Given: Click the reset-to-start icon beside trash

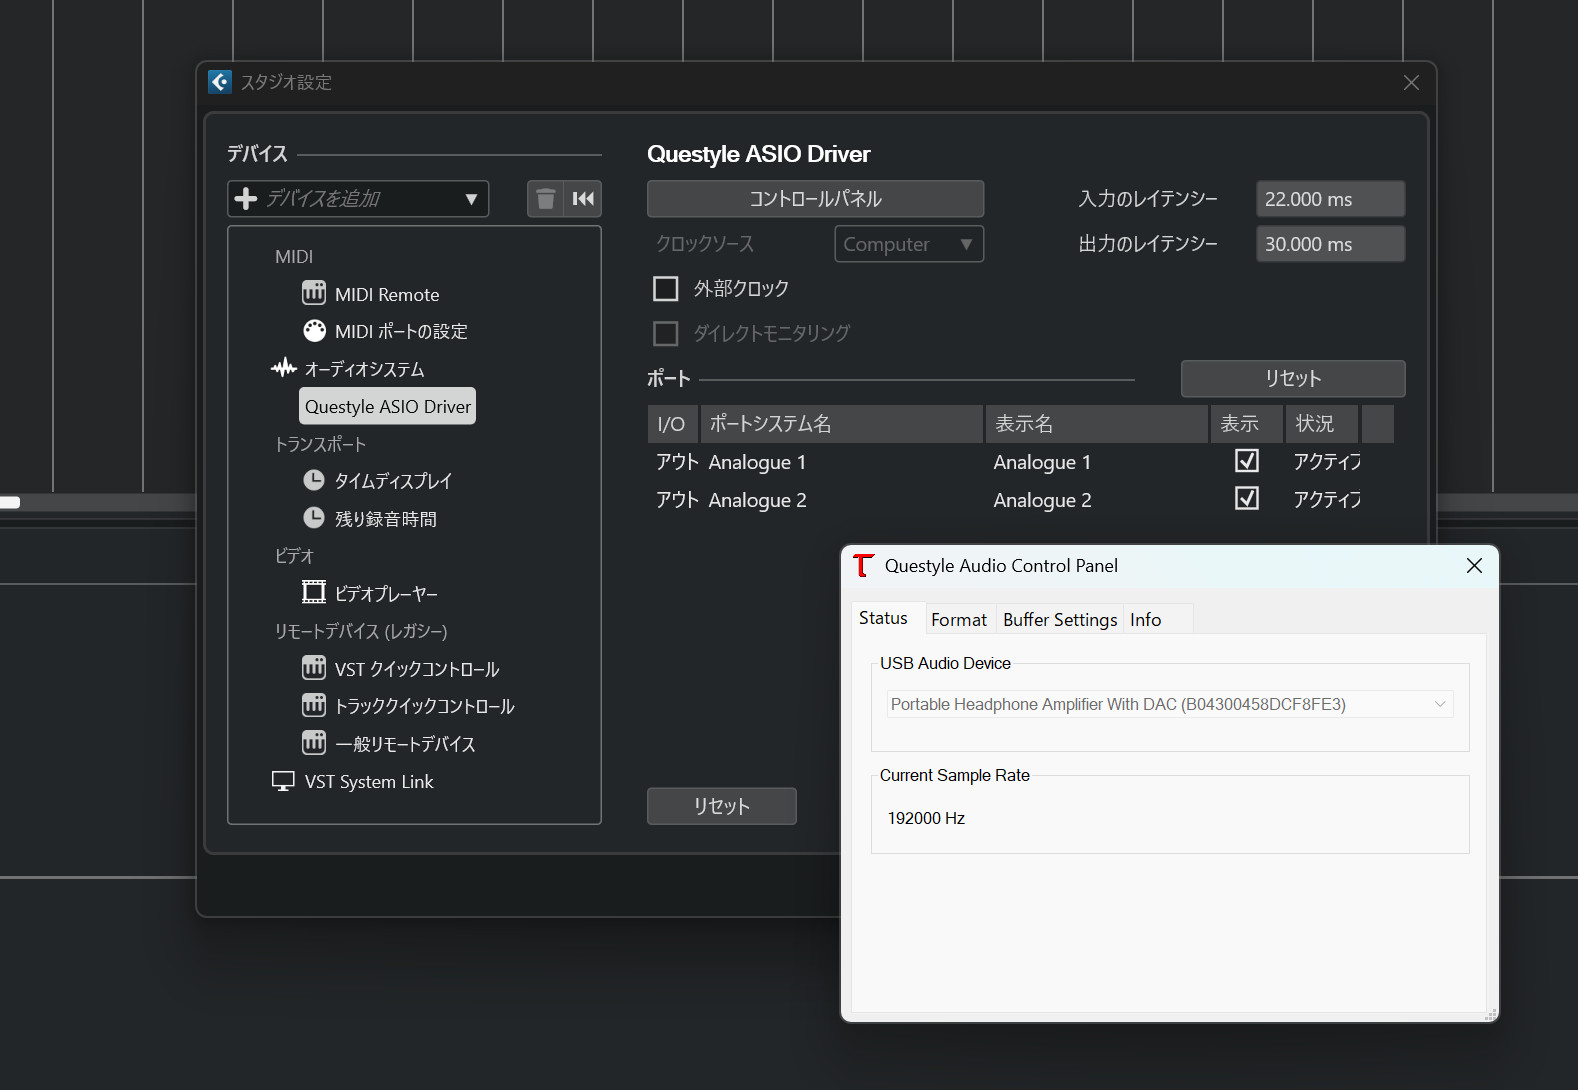Looking at the screenshot, I should coord(583,199).
